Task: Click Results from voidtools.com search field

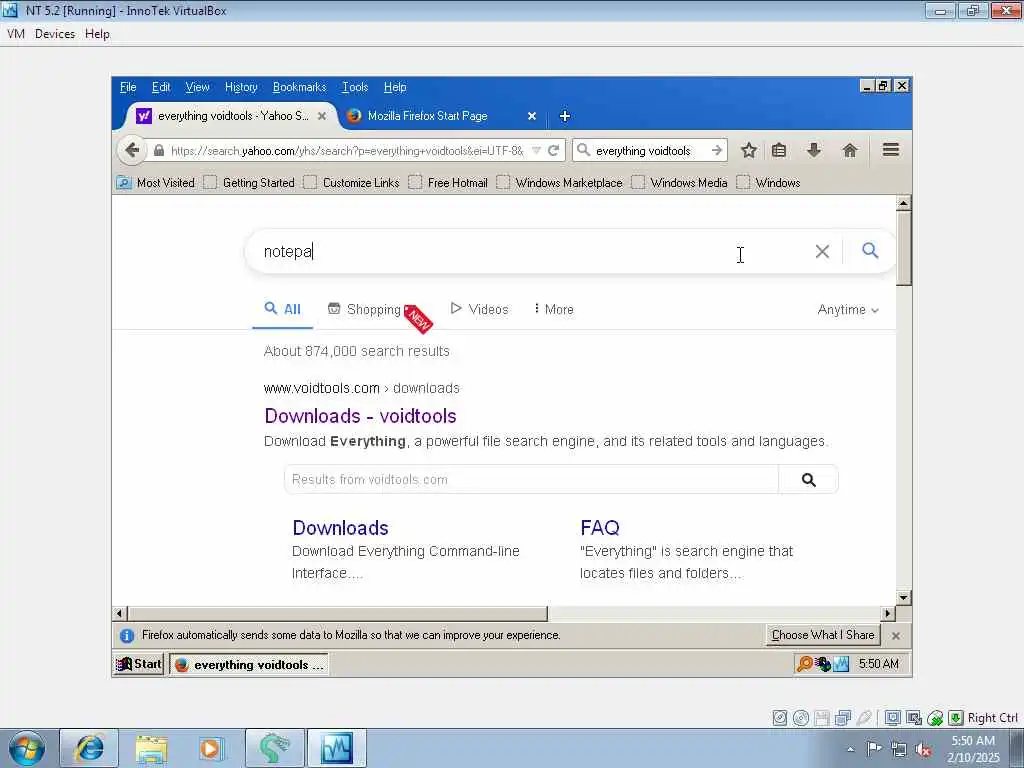Action: tap(531, 480)
